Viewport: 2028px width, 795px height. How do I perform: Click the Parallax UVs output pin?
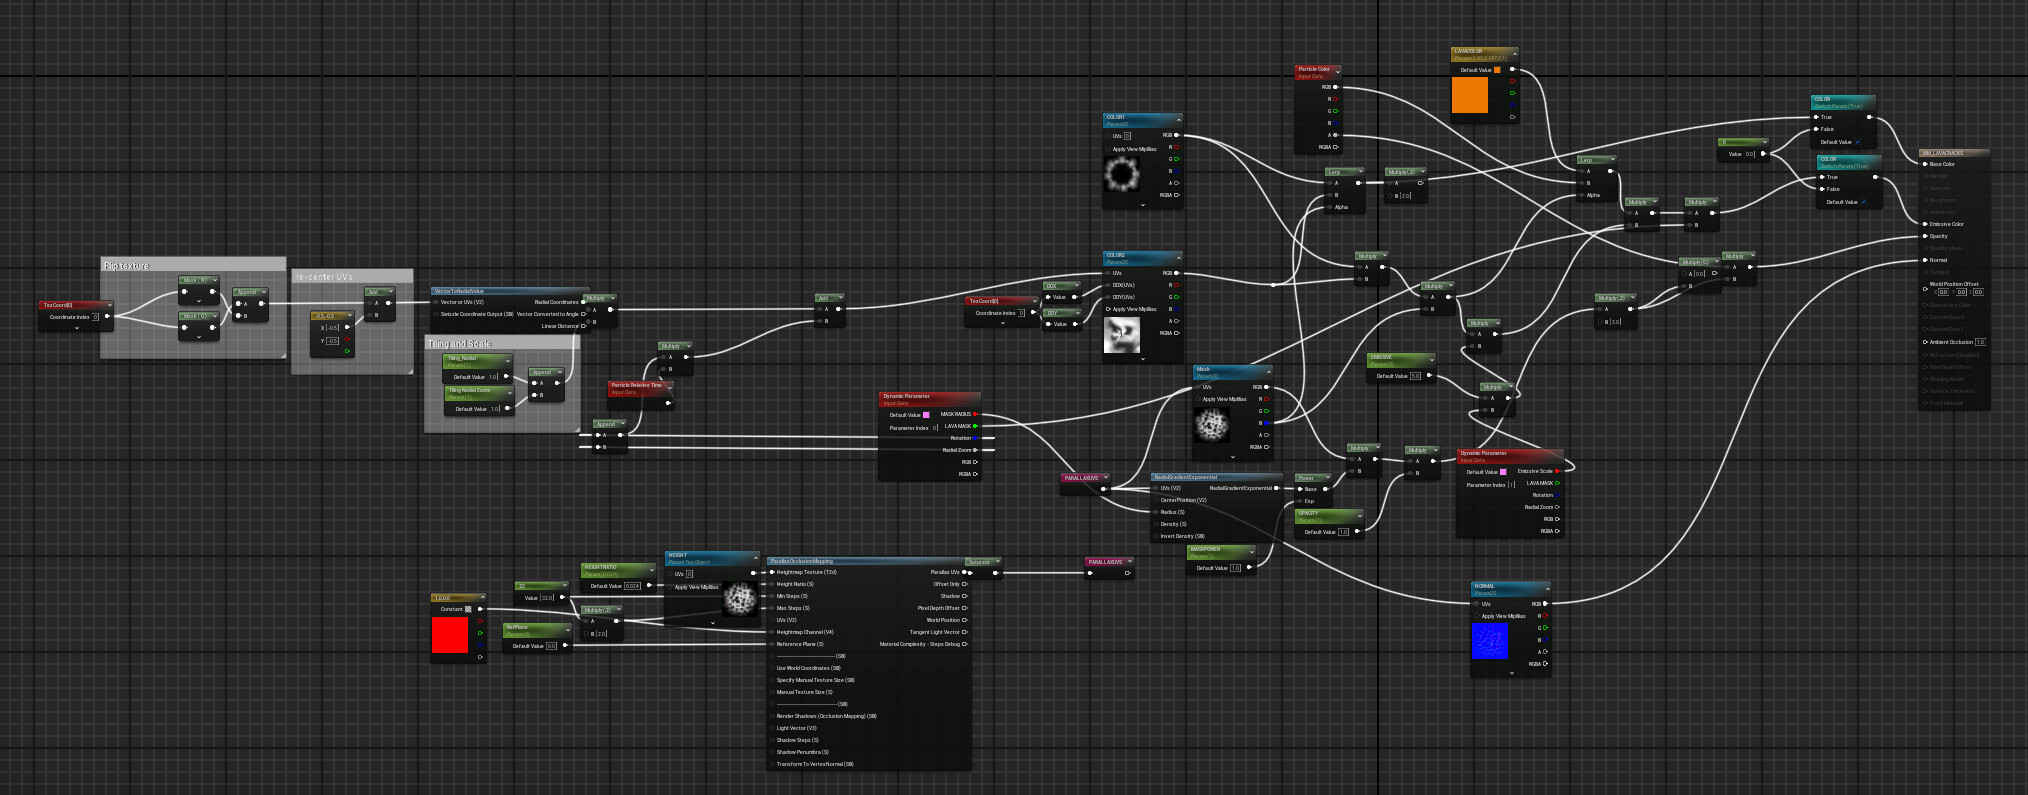tap(965, 572)
